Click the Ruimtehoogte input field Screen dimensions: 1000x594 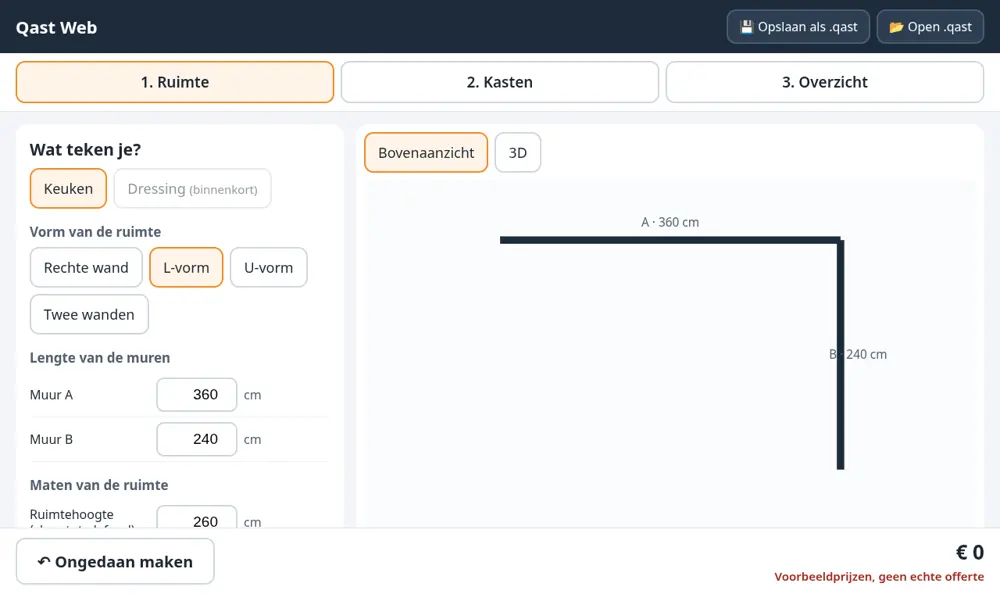pos(196,518)
